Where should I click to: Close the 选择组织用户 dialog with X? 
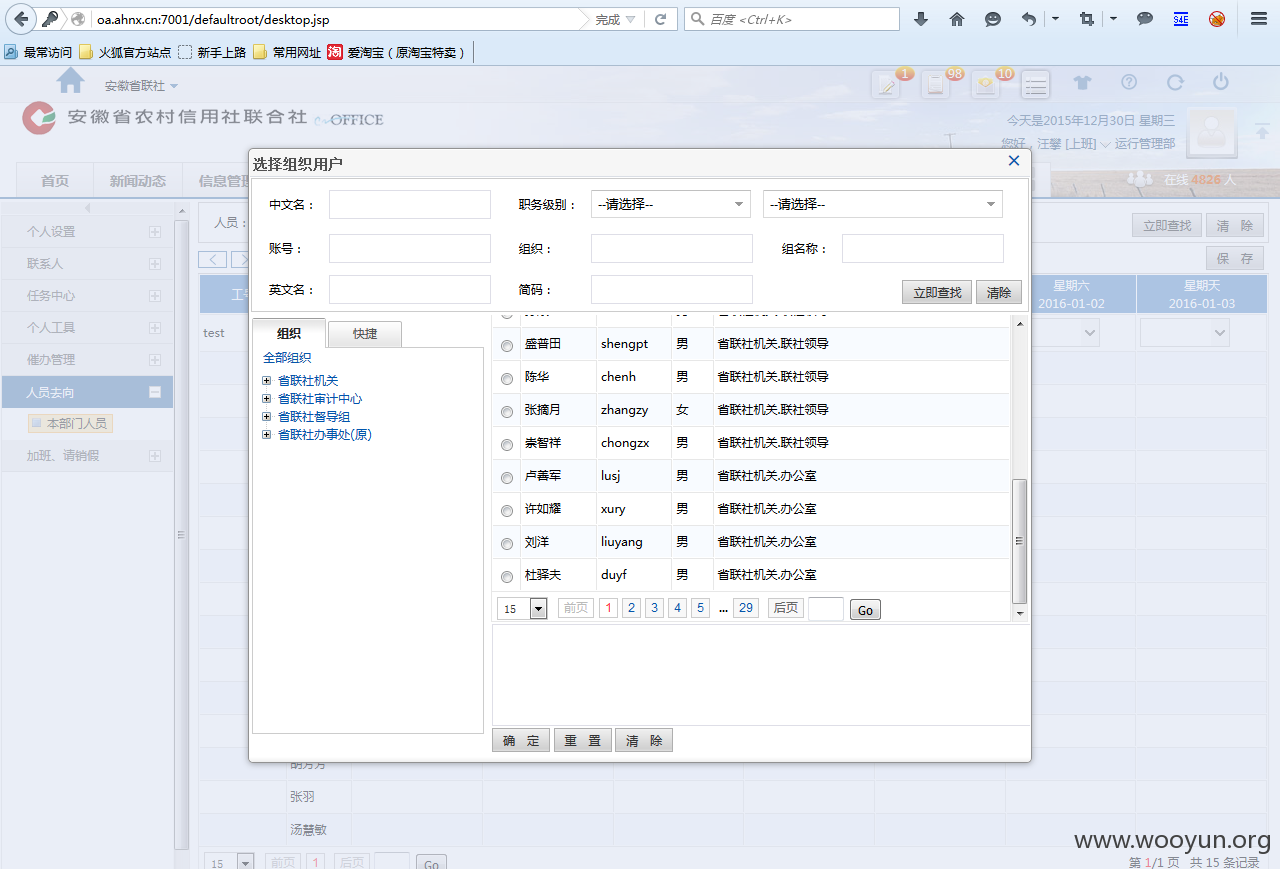click(x=1014, y=160)
